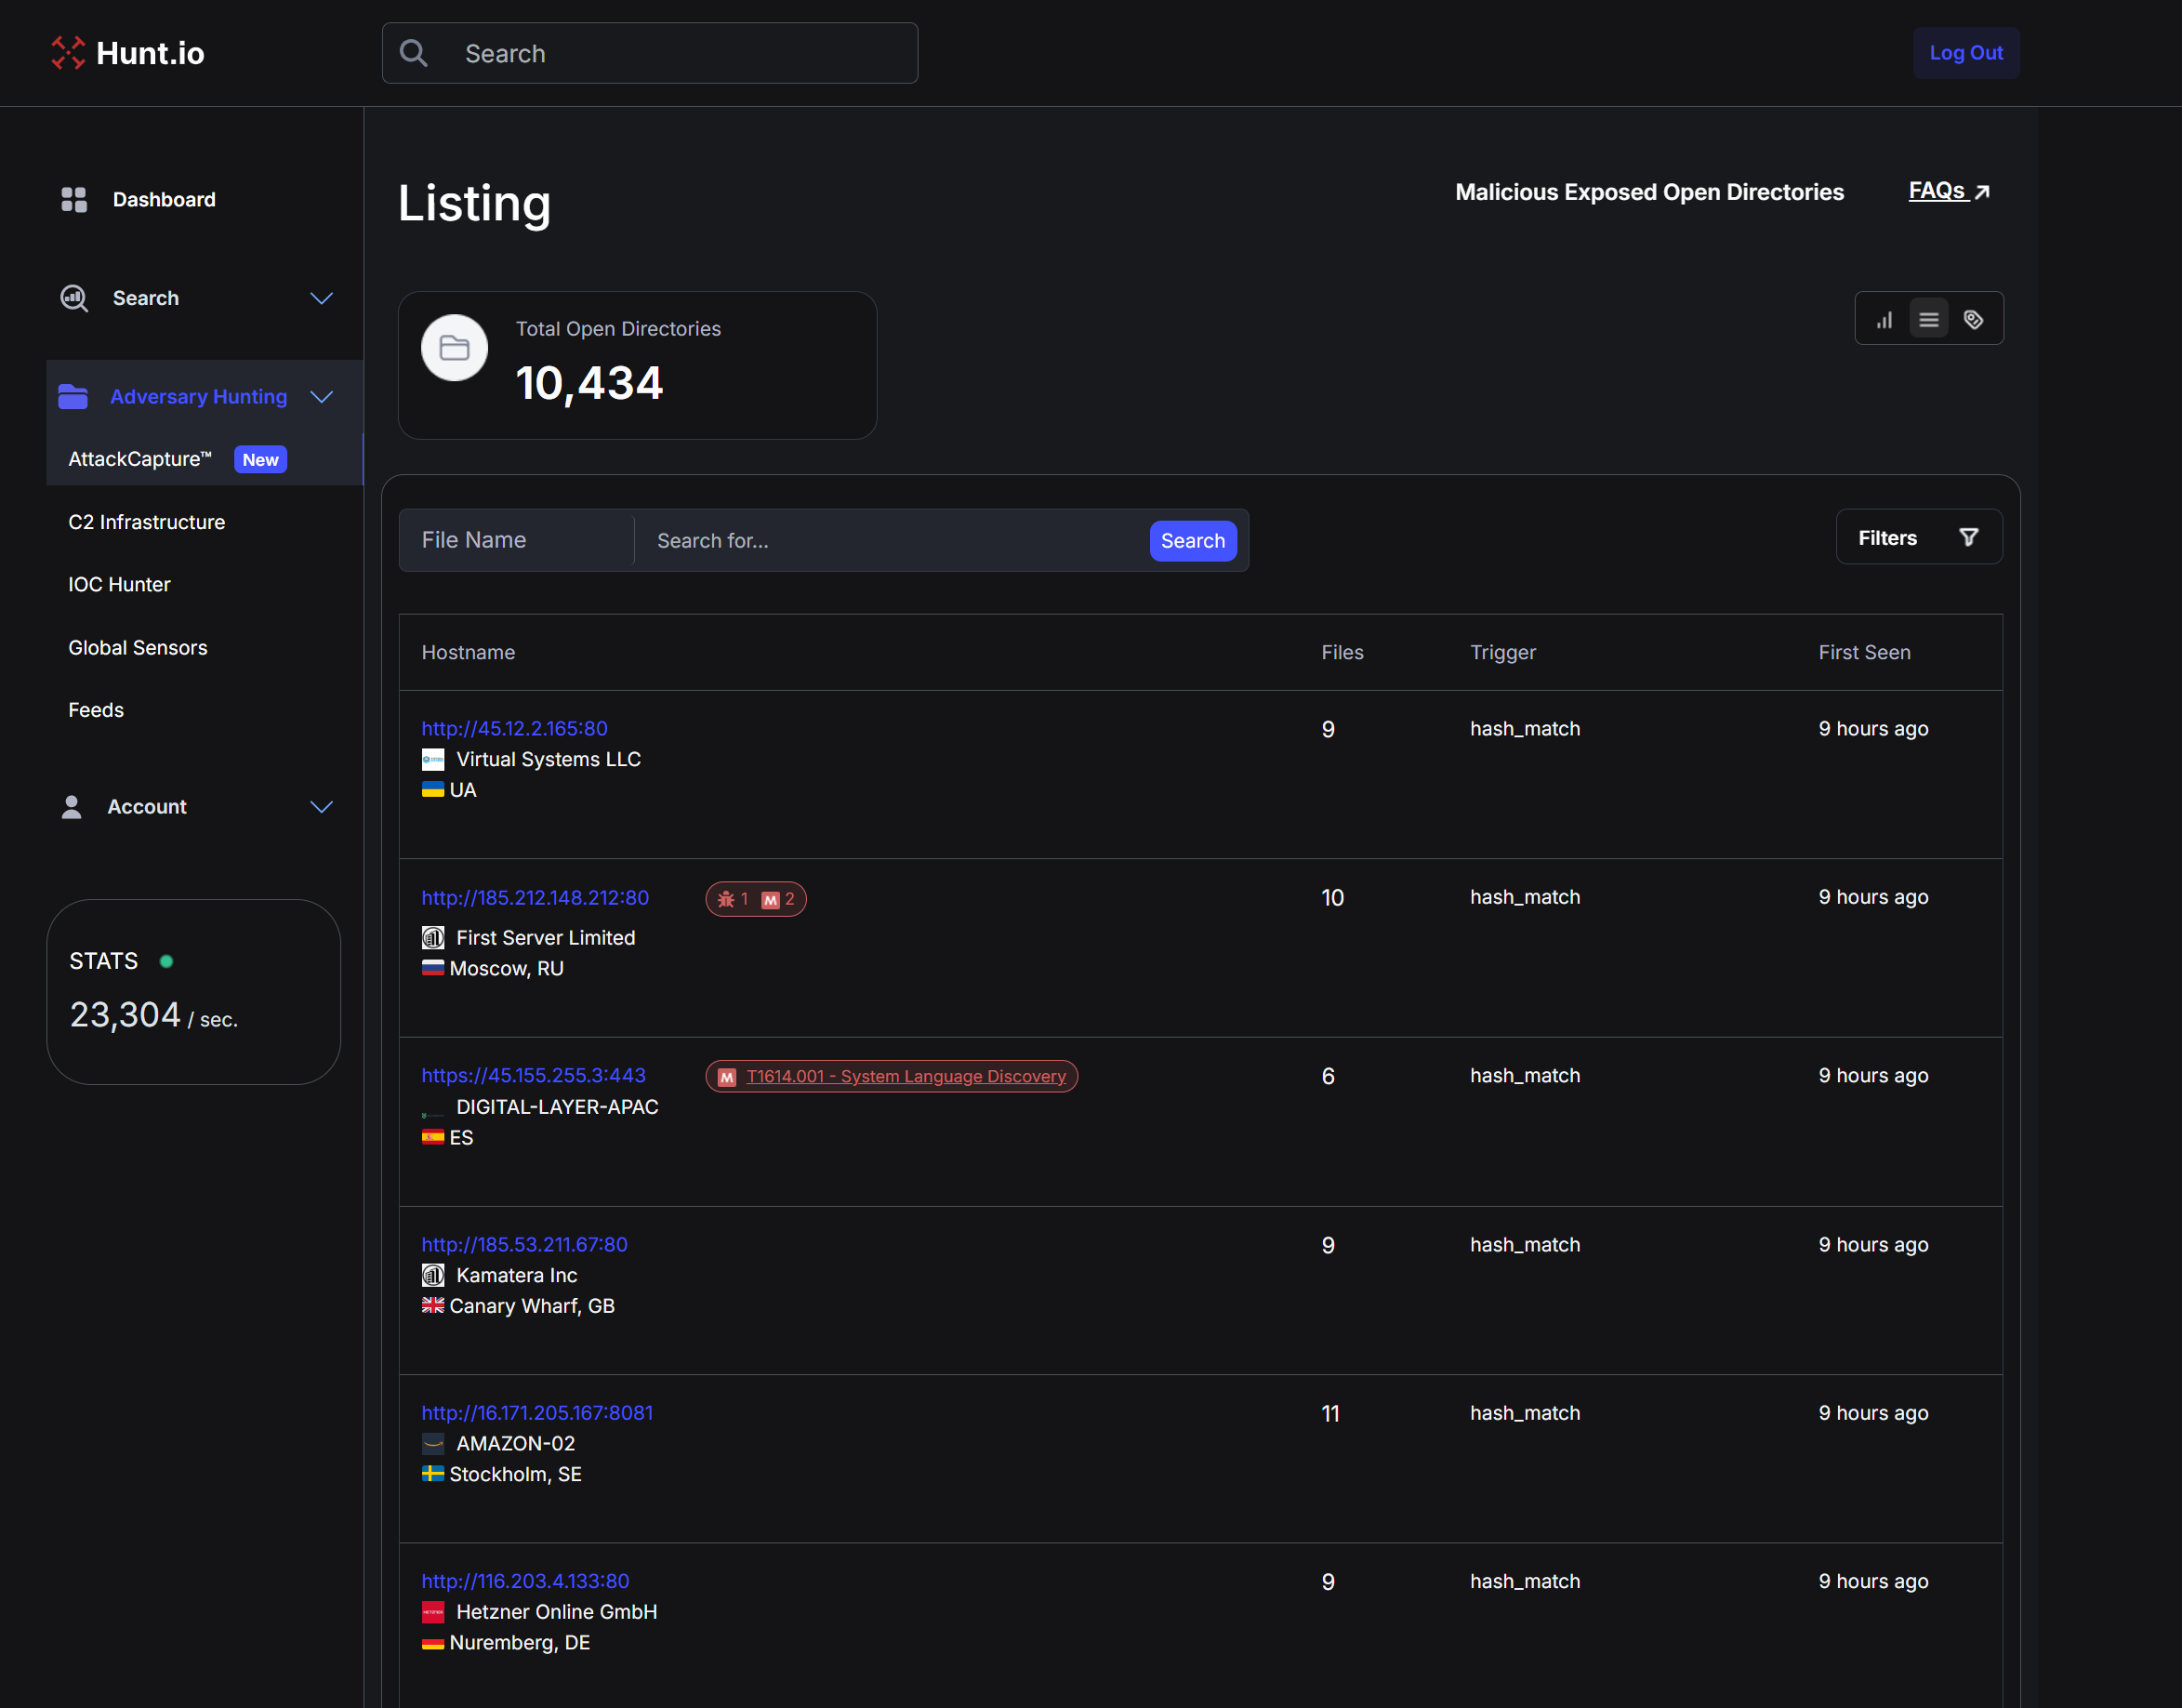Open IOC Hunter from the sidebar

[119, 584]
